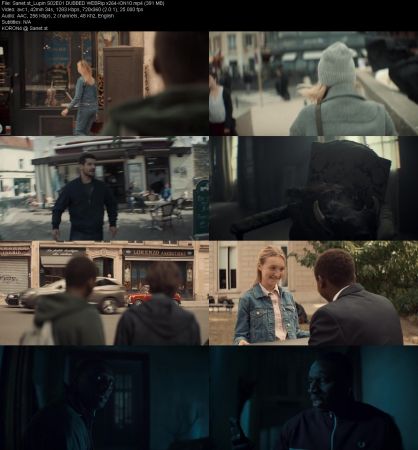
Task: Select dark blue thumbnail with barred window
Action: 104,398
